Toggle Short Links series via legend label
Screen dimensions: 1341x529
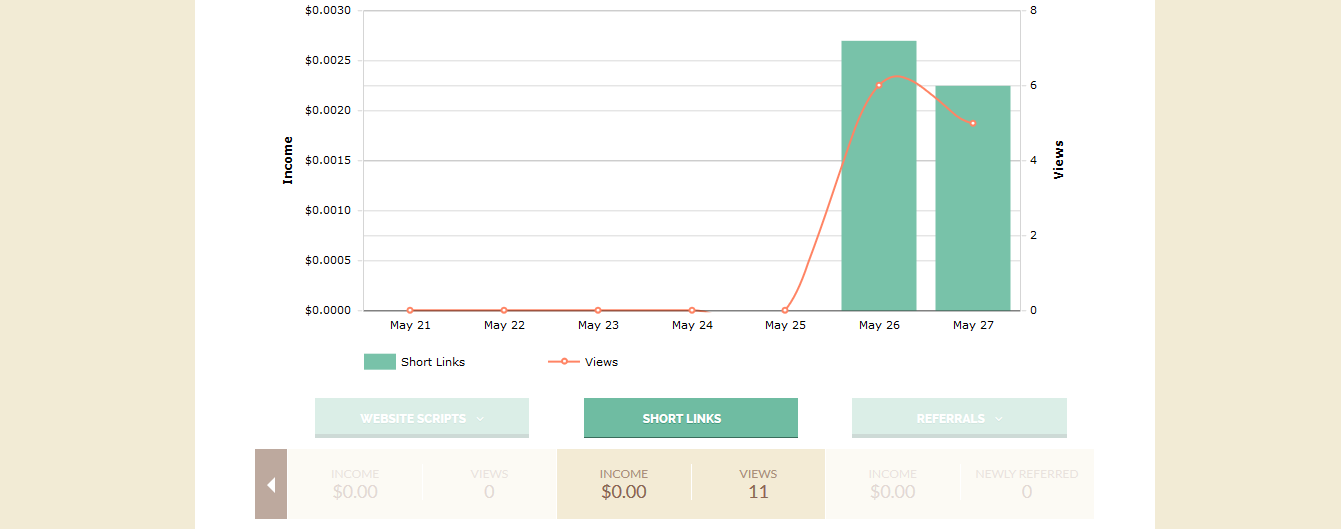coord(433,362)
